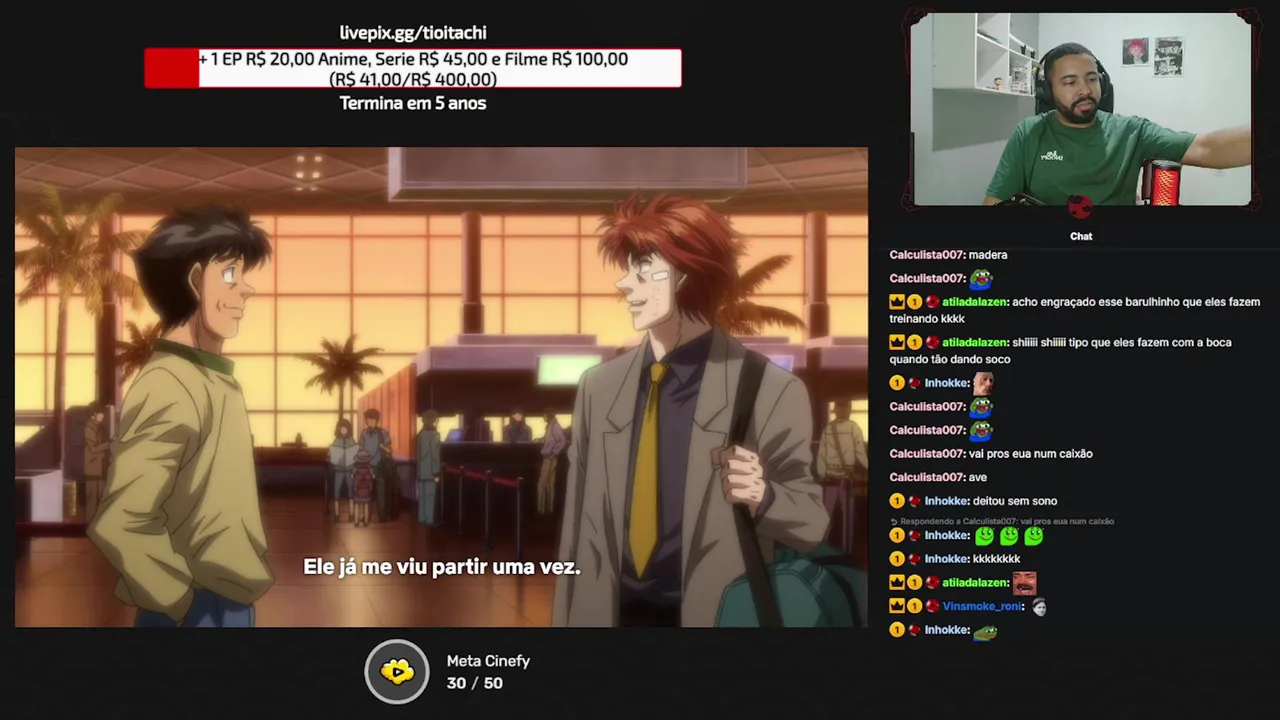This screenshot has height=720, width=1280.
Task: Click the 'Chat' panel heading
Action: click(x=1081, y=236)
